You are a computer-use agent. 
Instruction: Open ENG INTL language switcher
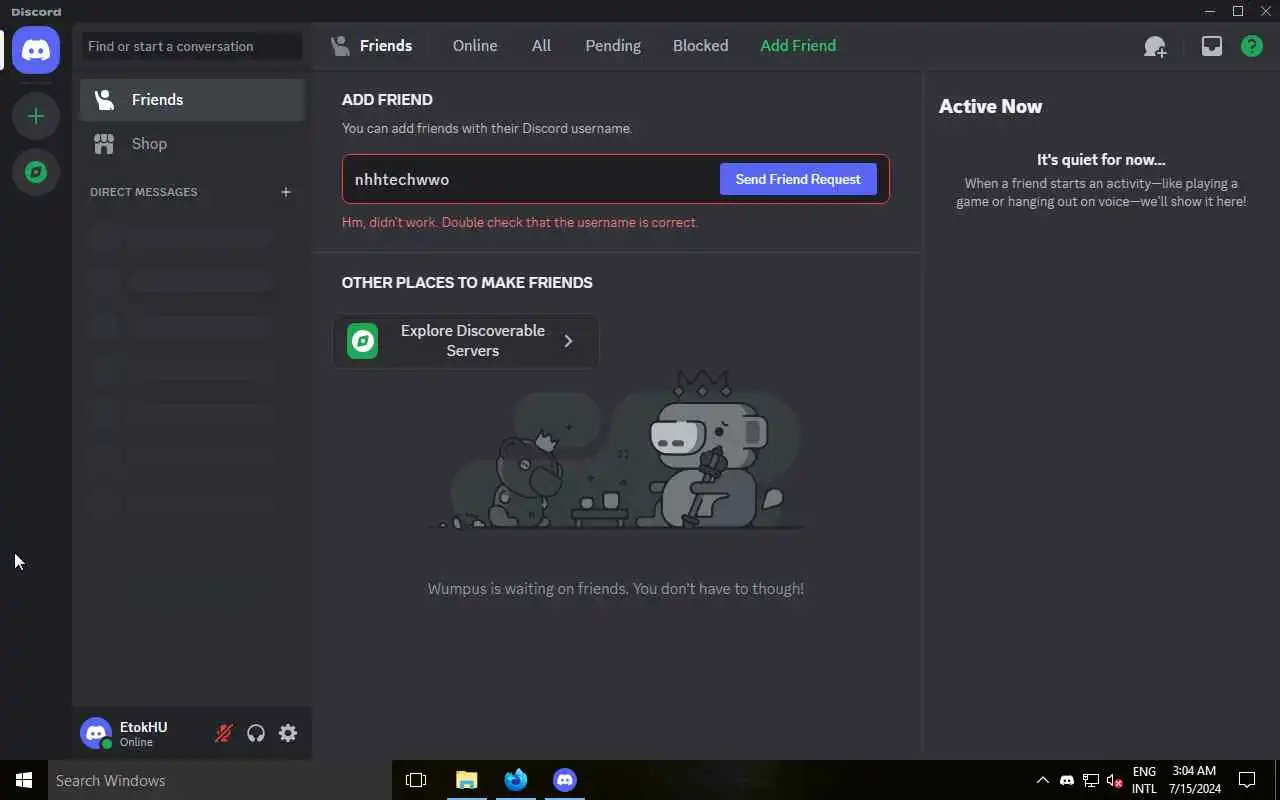pos(1144,780)
